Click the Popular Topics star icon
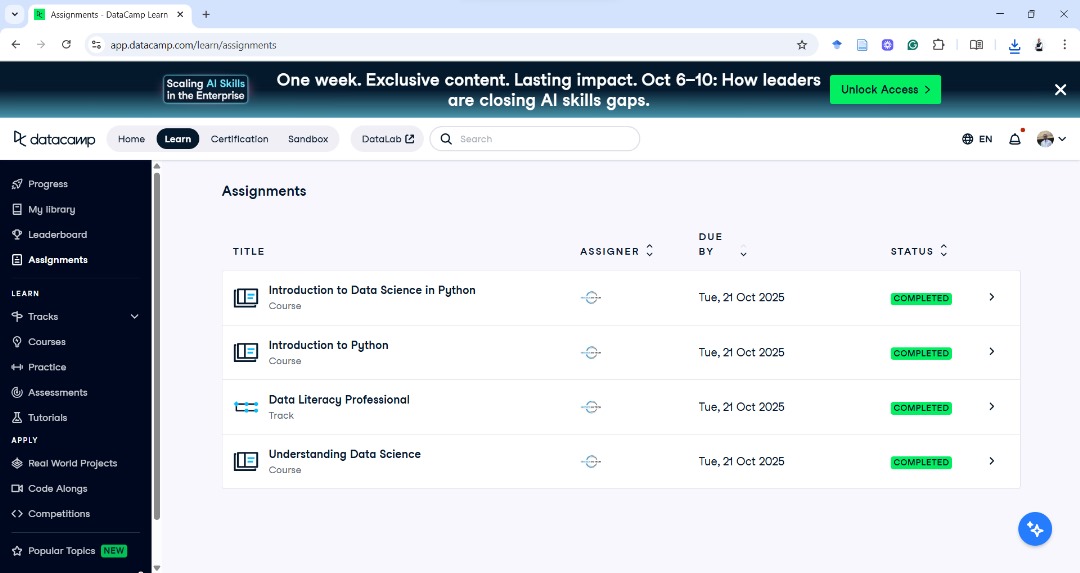Screen dimensions: 1080x573 (x=17, y=551)
